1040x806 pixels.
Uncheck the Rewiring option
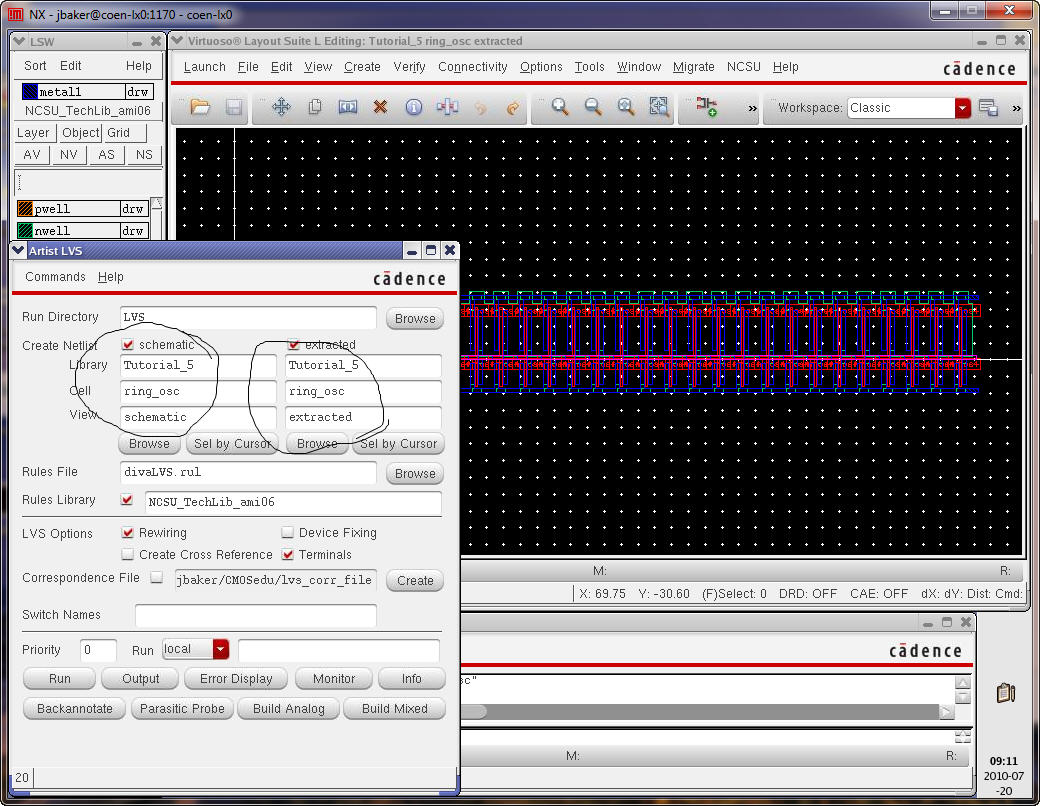(128, 533)
